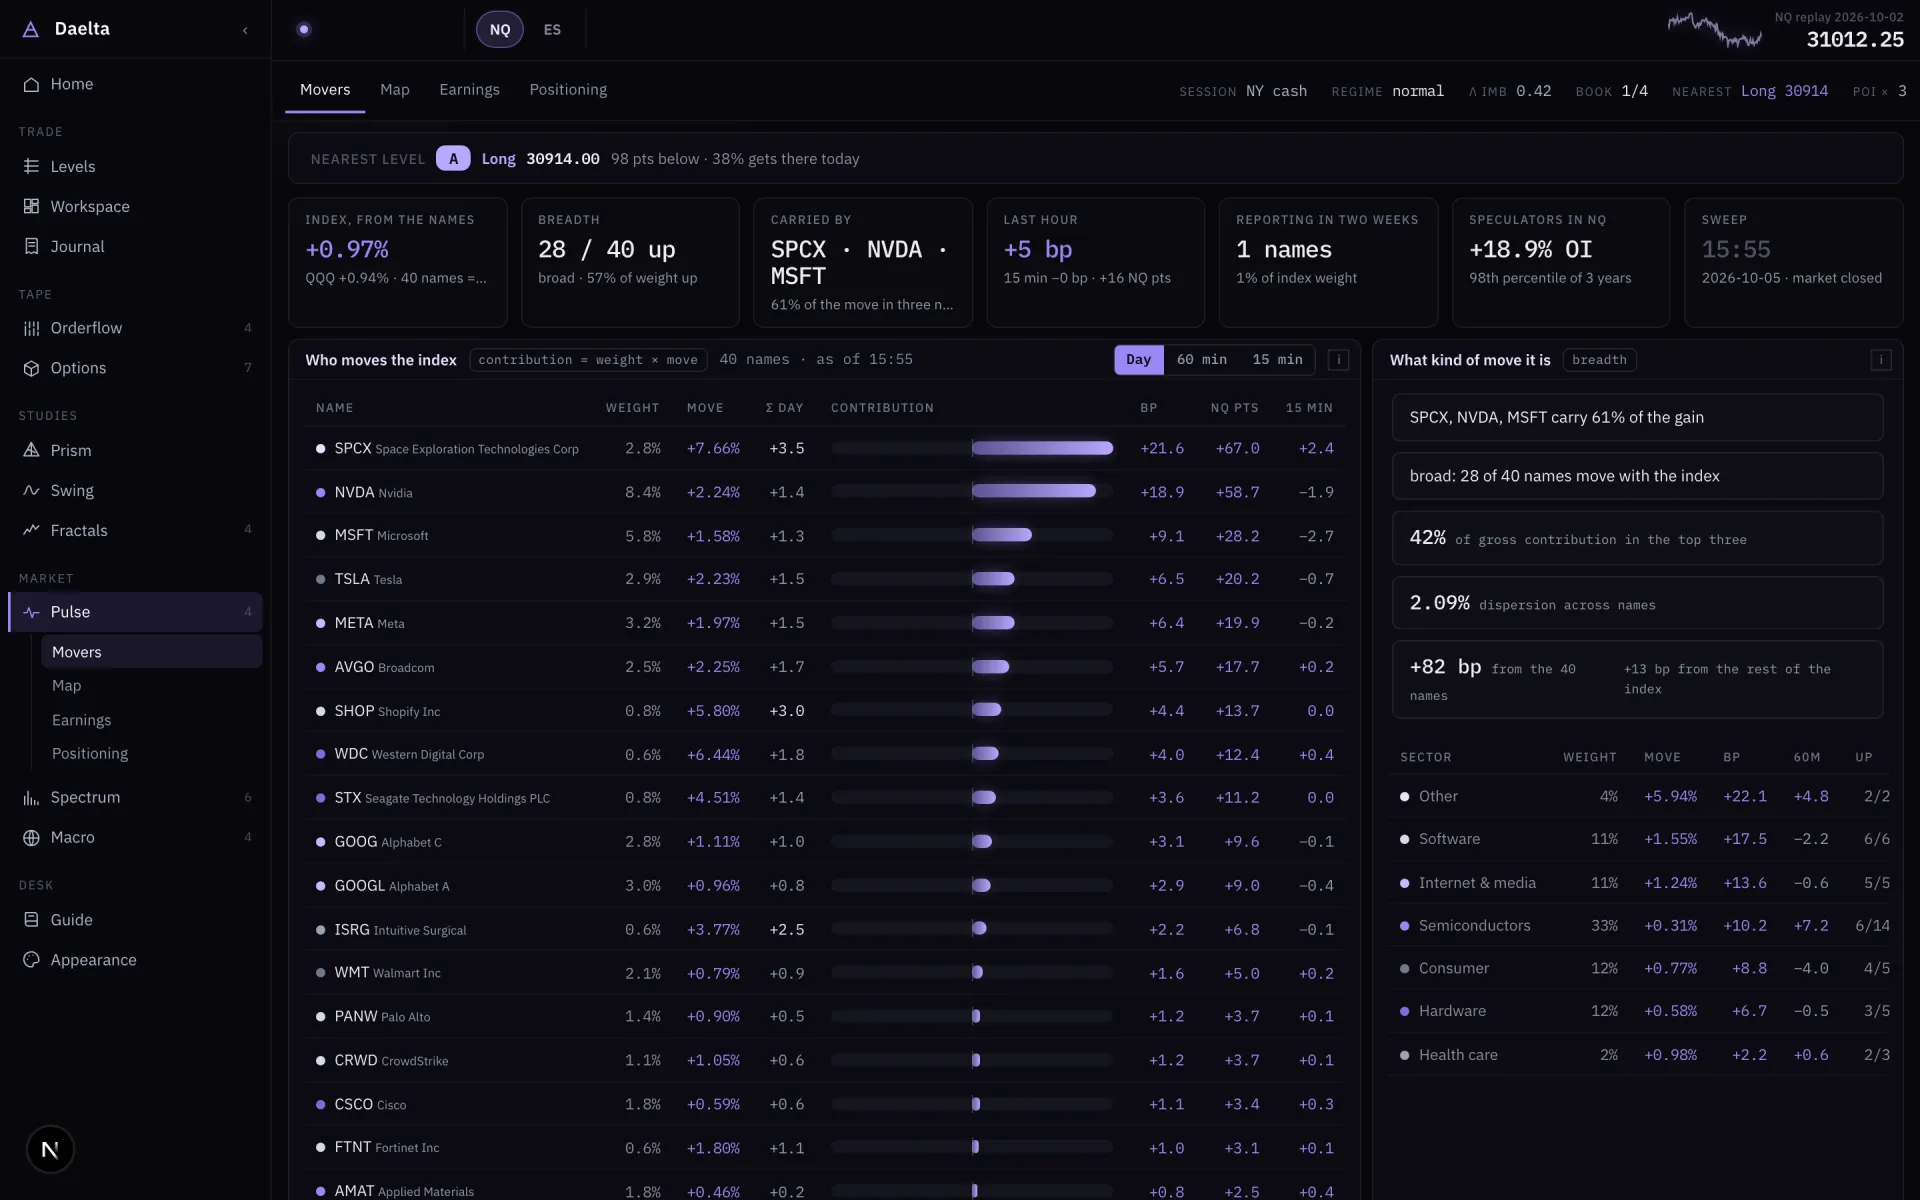The height and width of the screenshot is (1200, 1920).
Task: Select the 15 min timeframe
Action: (1277, 360)
